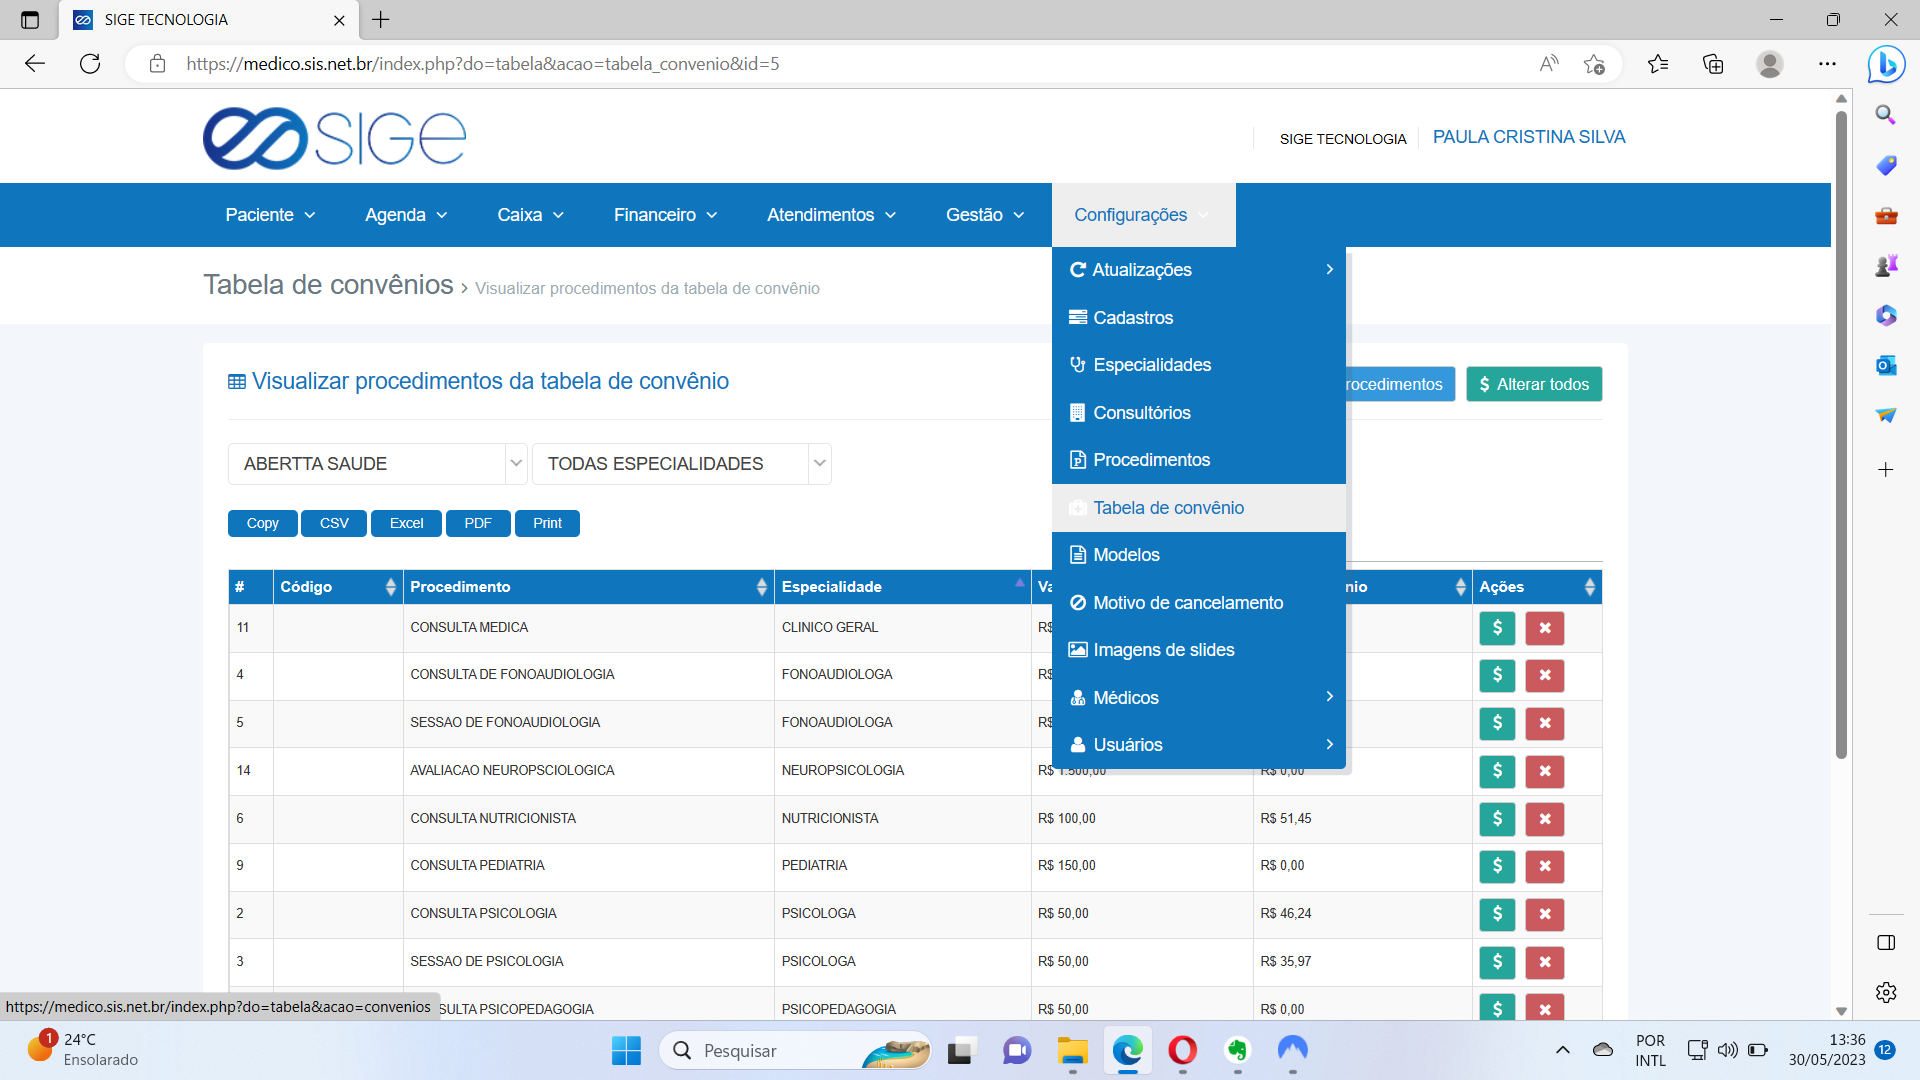Add page to favorites star icon

click(x=1594, y=64)
